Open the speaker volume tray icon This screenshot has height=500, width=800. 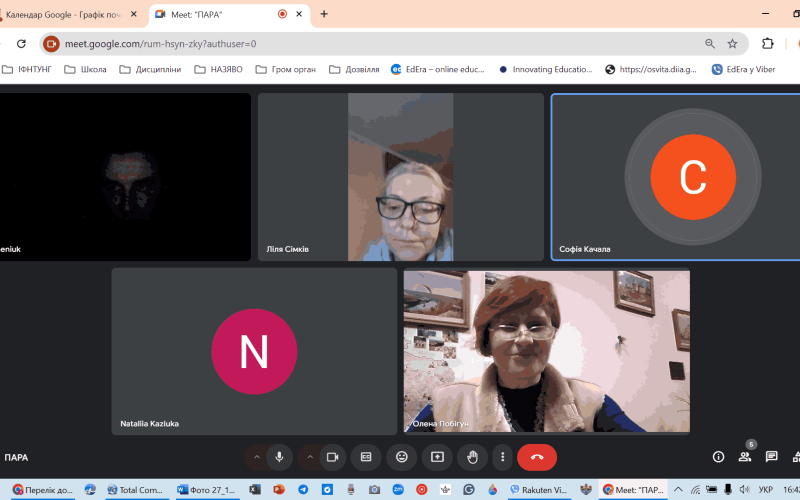(x=744, y=490)
